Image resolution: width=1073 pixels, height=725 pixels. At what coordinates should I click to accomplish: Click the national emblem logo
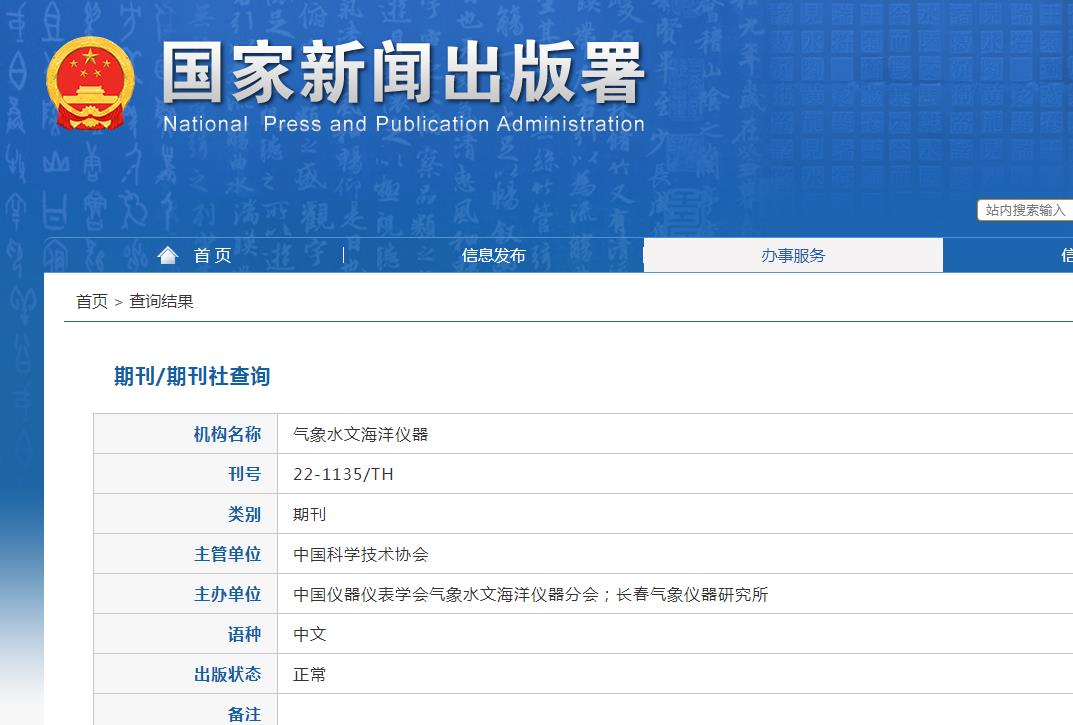click(x=90, y=83)
